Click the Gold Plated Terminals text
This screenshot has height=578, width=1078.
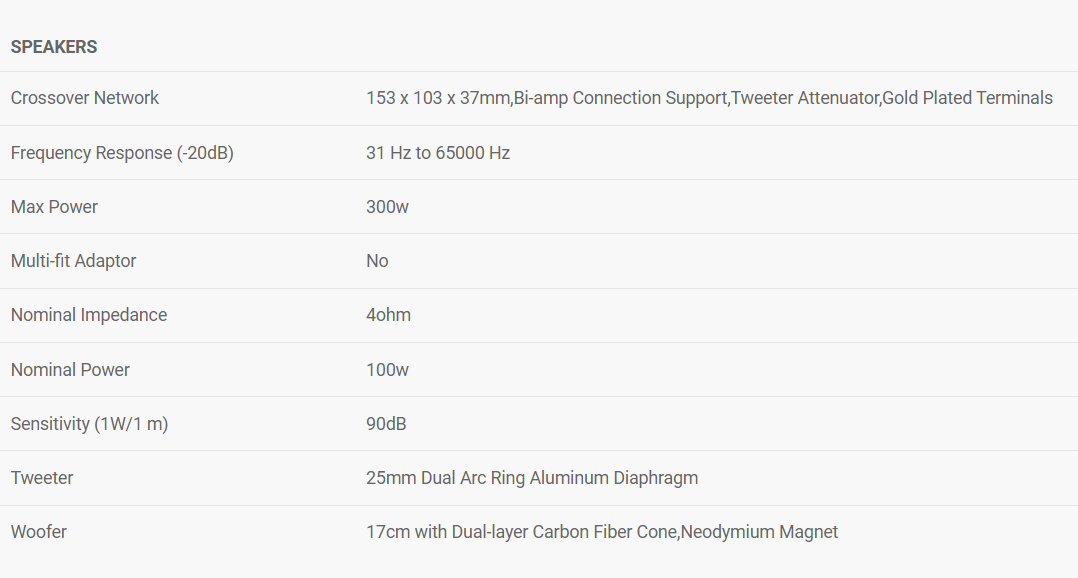(x=967, y=98)
